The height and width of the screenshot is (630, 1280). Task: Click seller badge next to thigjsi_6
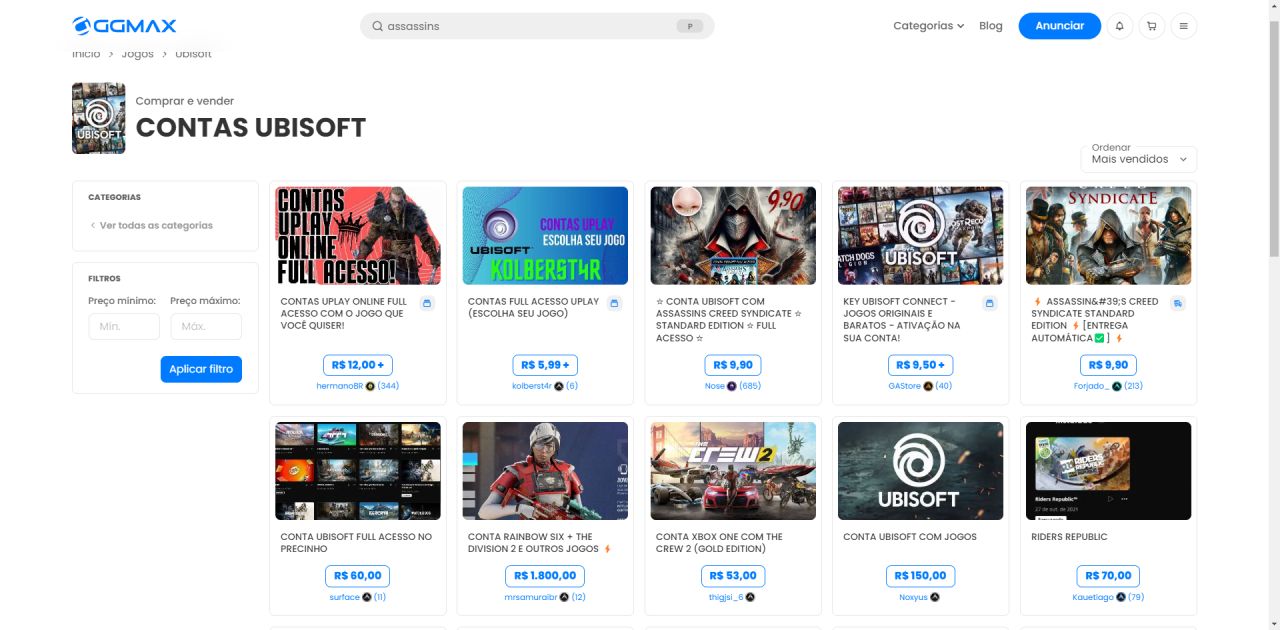(750, 597)
